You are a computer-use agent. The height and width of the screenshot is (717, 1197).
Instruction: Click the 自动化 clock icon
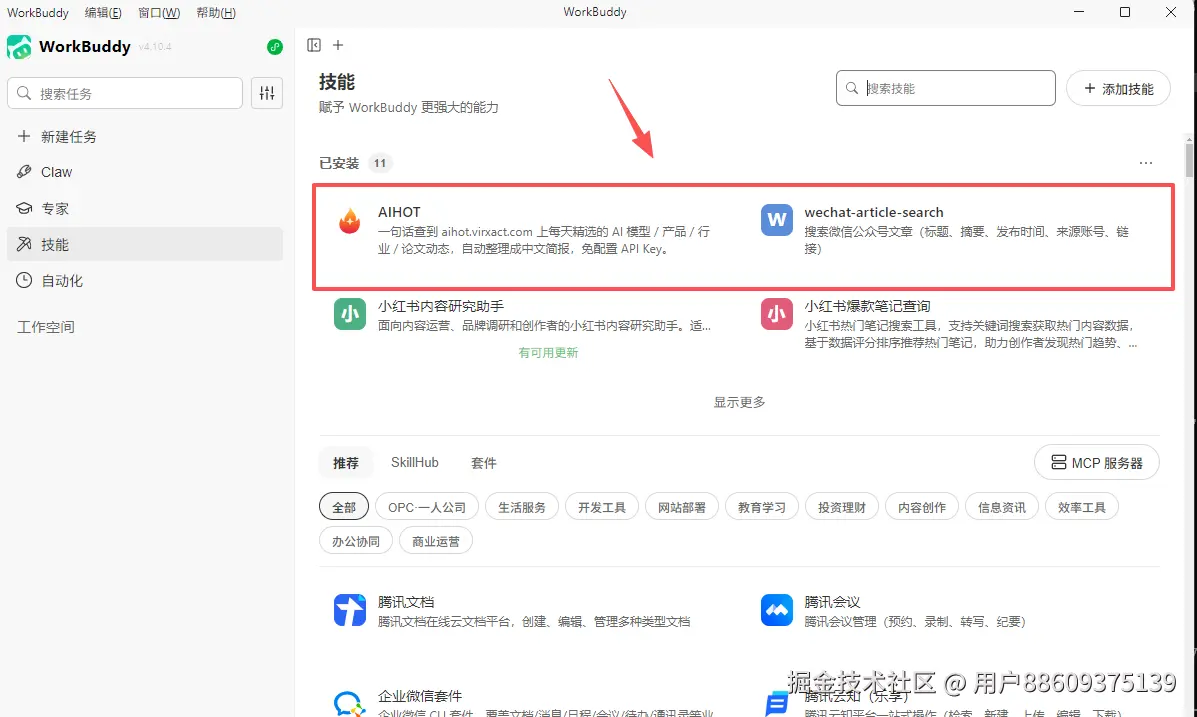click(24, 280)
